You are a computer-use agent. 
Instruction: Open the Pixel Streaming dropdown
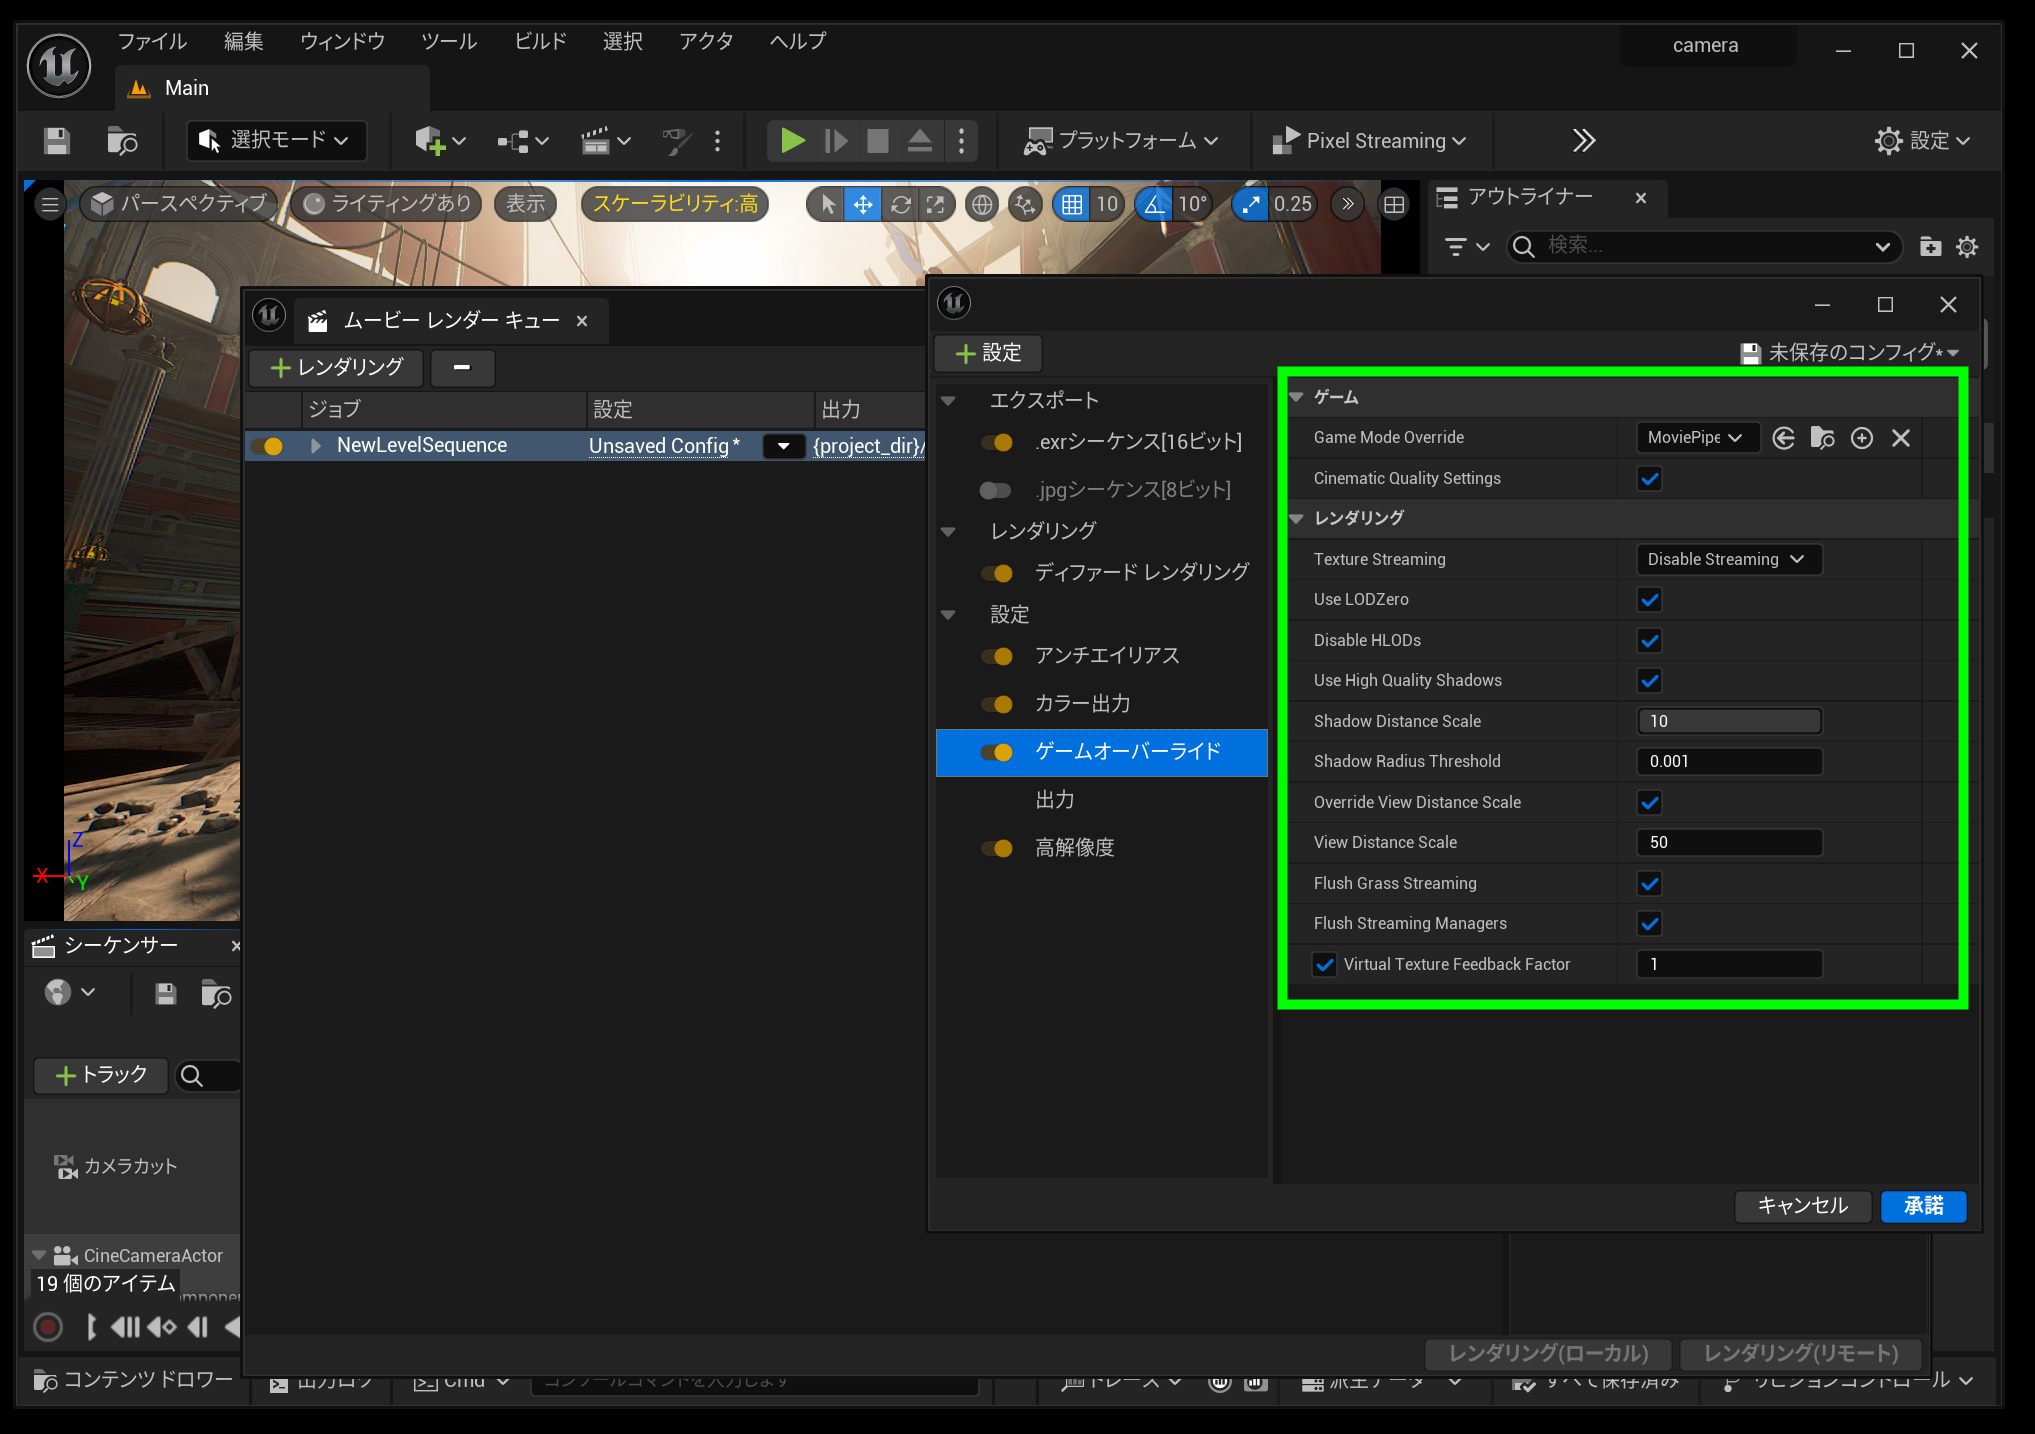[1370, 141]
